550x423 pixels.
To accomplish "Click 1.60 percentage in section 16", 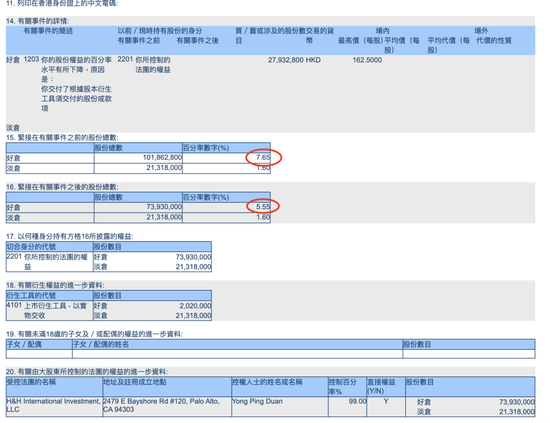I will click(x=263, y=217).
